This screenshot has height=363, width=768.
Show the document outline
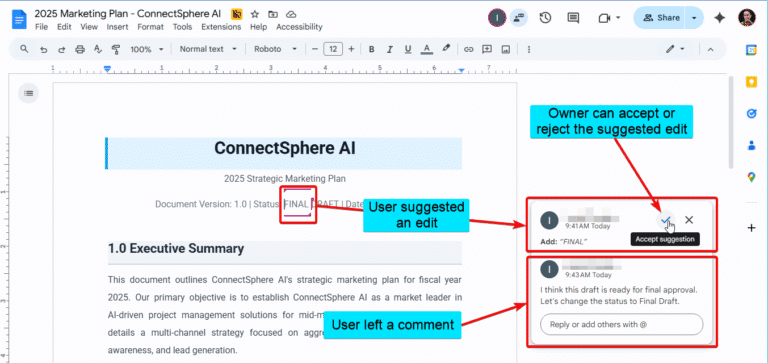tap(28, 93)
